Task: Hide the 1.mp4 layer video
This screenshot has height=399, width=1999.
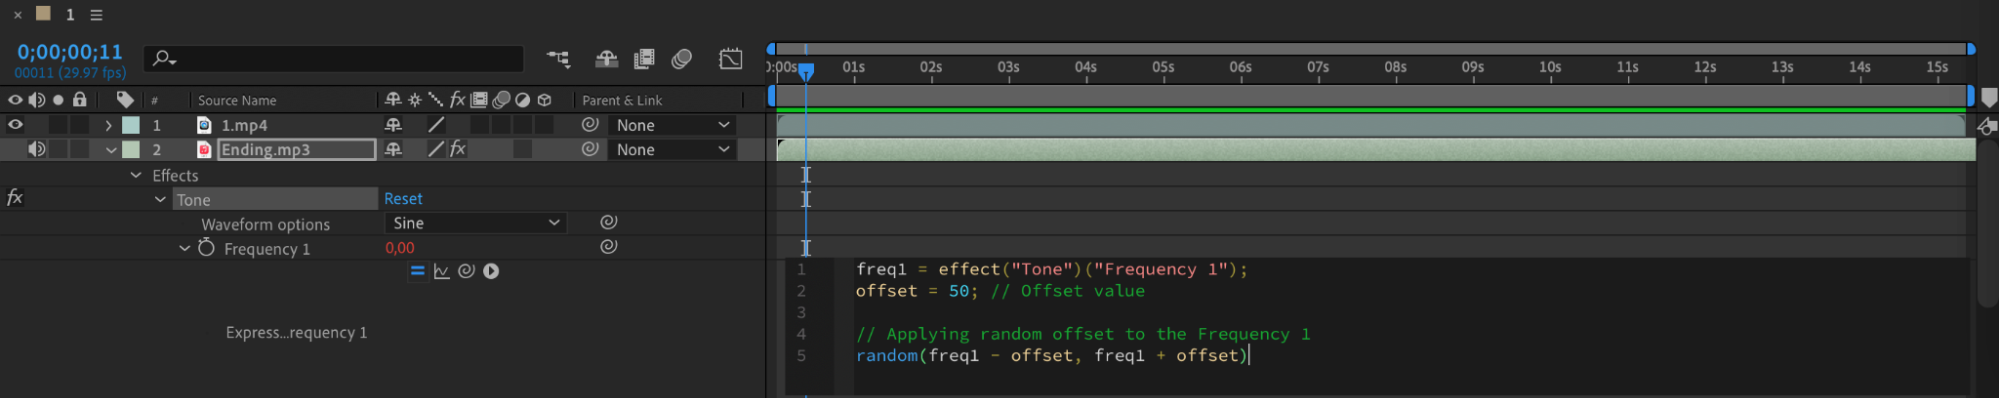Action: point(15,125)
